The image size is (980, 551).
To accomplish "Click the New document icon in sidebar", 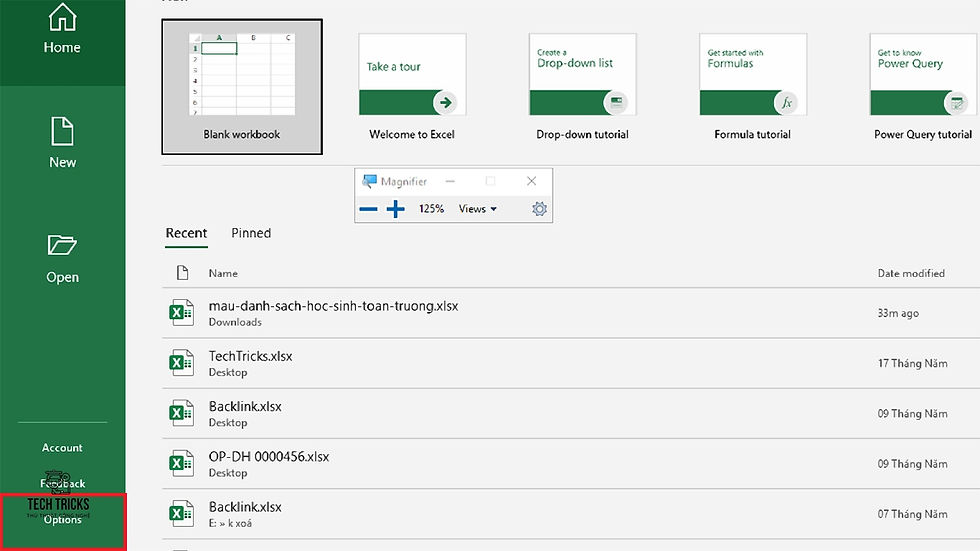I will pos(62,131).
